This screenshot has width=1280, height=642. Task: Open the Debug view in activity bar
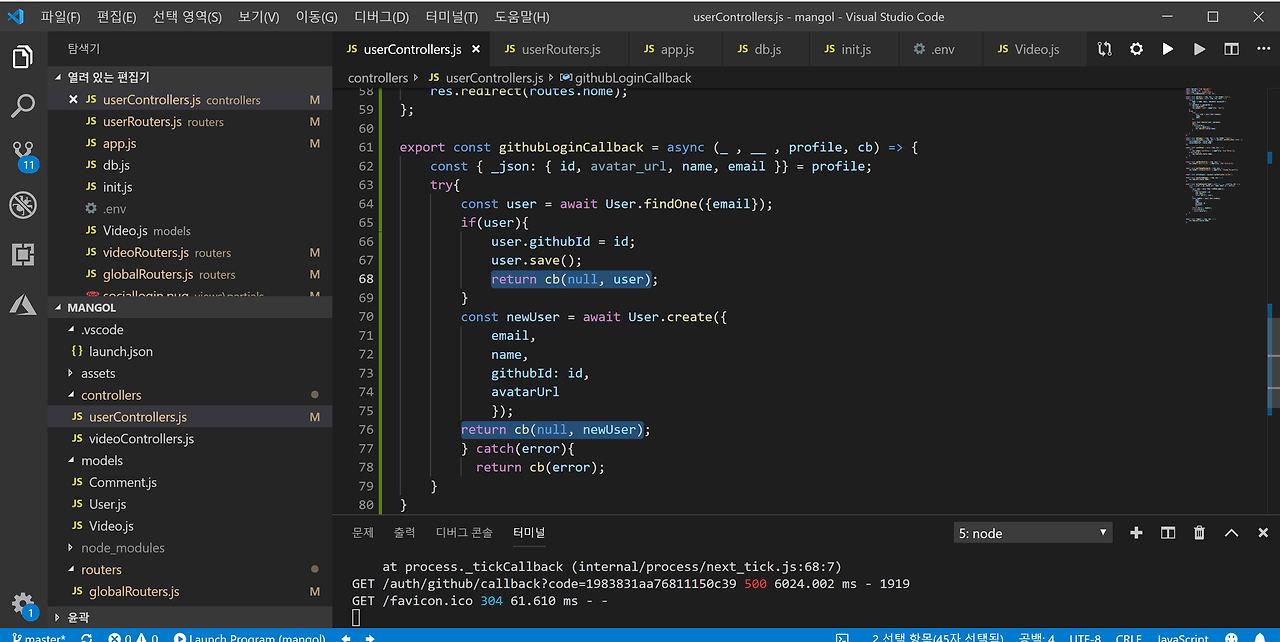click(x=23, y=205)
